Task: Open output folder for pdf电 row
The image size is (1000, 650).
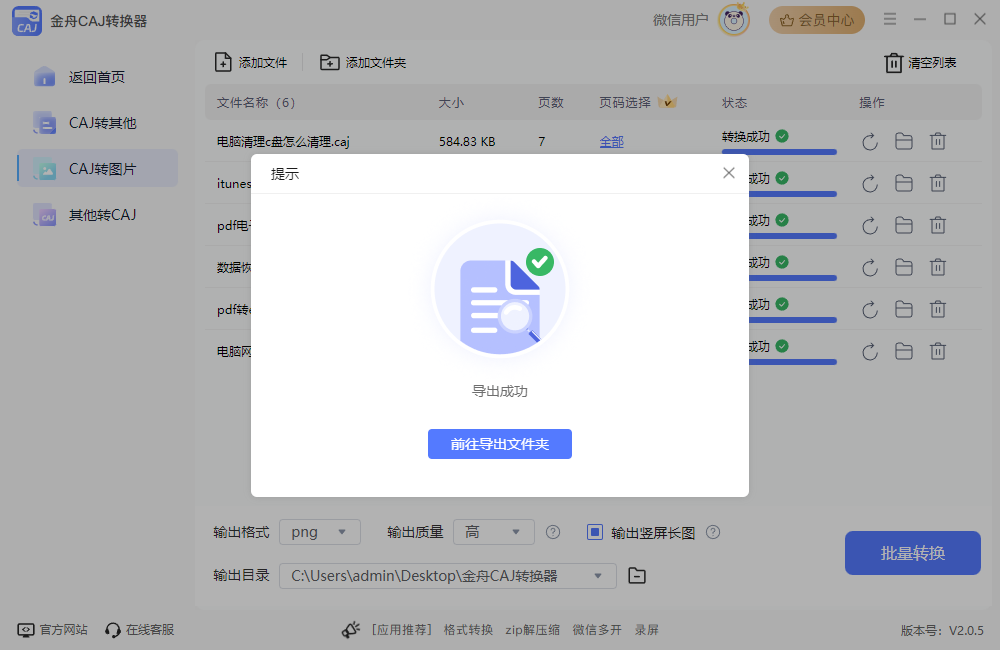Action: click(x=904, y=225)
